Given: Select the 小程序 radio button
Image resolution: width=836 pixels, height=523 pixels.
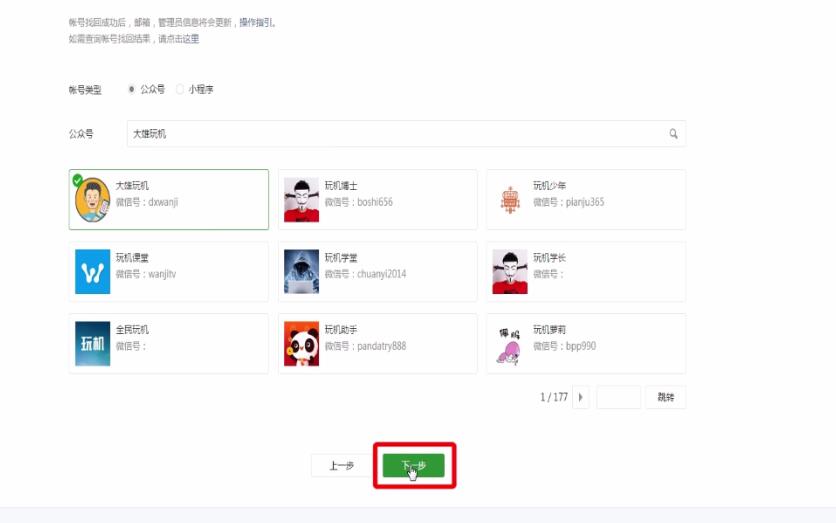Looking at the screenshot, I should pos(180,89).
